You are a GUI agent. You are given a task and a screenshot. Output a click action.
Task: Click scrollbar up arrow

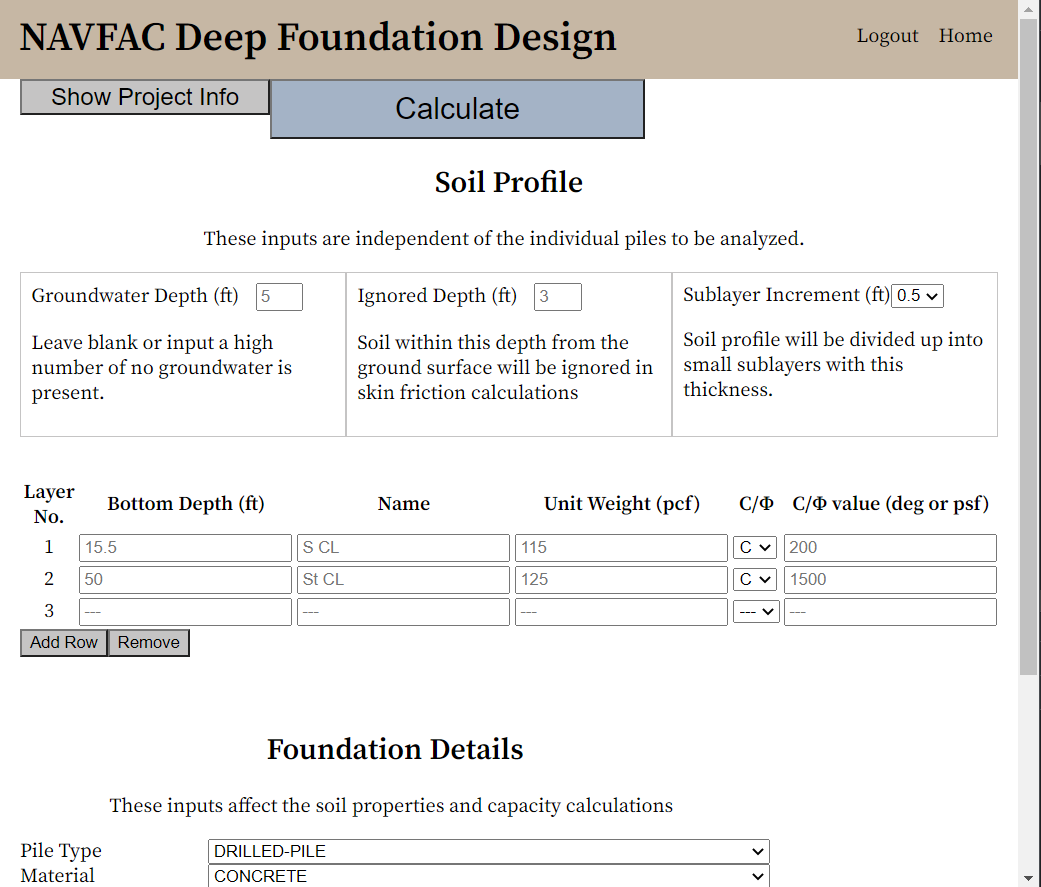coord(1029,9)
